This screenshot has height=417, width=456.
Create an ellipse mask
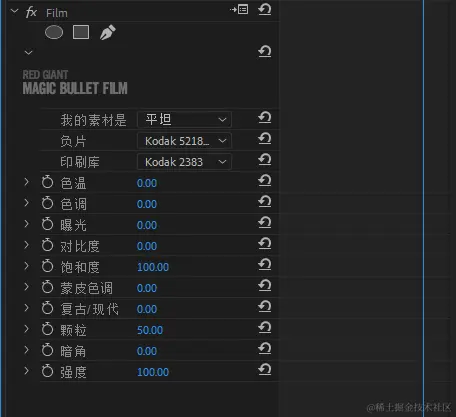pos(54,32)
